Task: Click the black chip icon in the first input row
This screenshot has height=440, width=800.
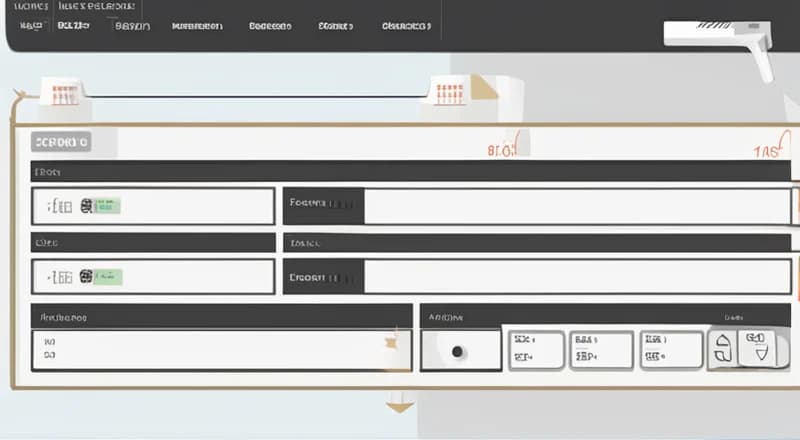Action: pos(86,207)
